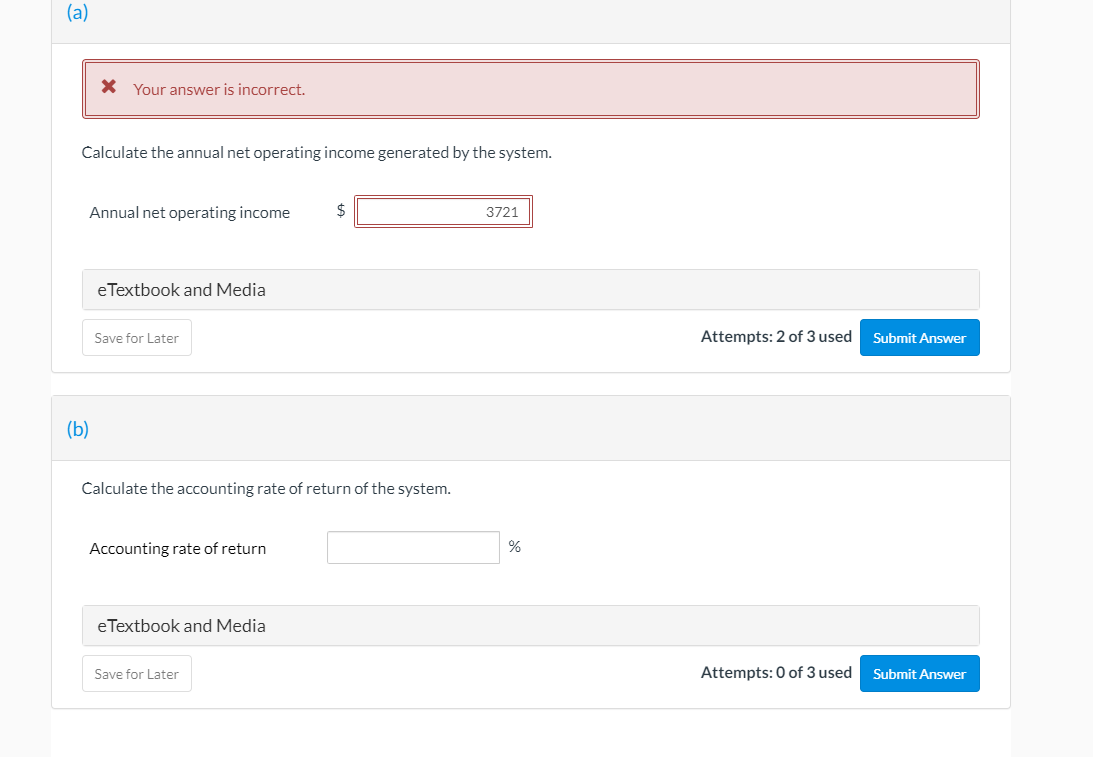Expand eTextbook and Media under part (a)
Screen dimensions: 1093x757
coord(181,290)
